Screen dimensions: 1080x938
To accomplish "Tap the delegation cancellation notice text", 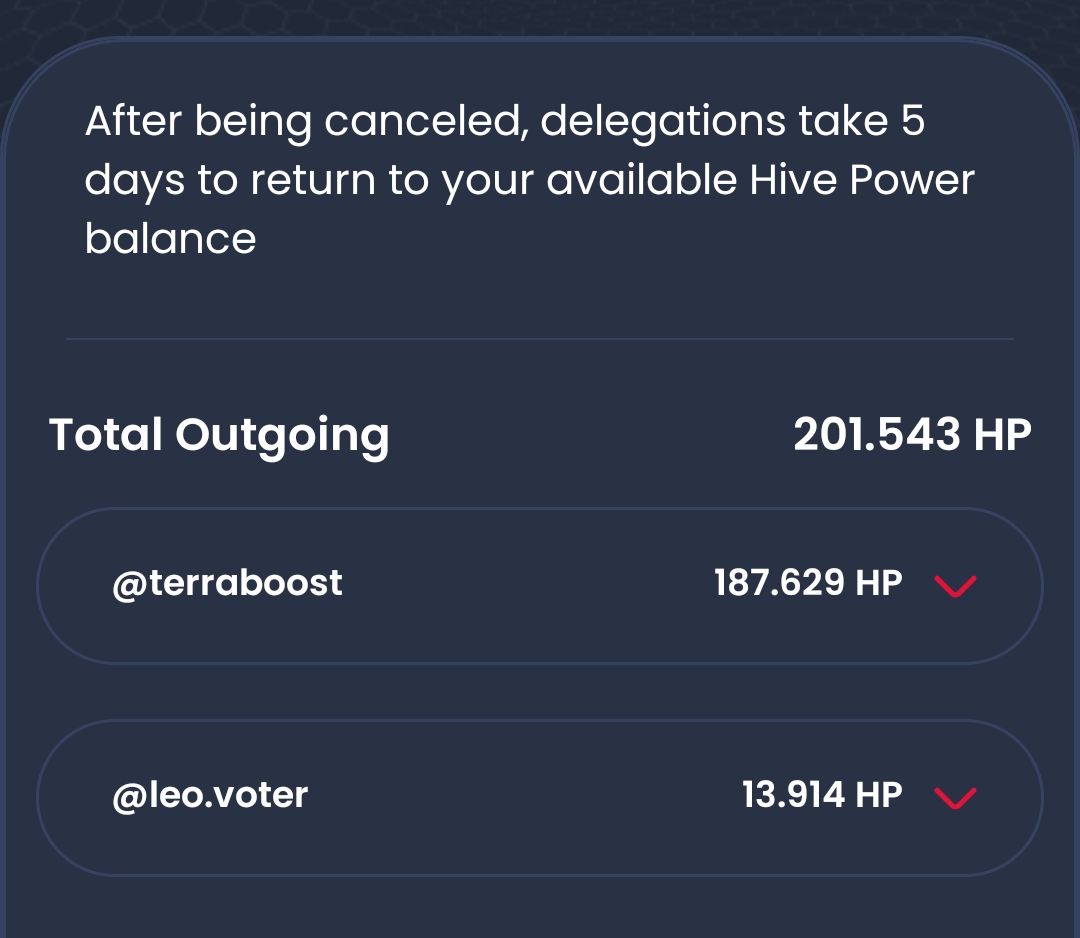I will click(529, 180).
